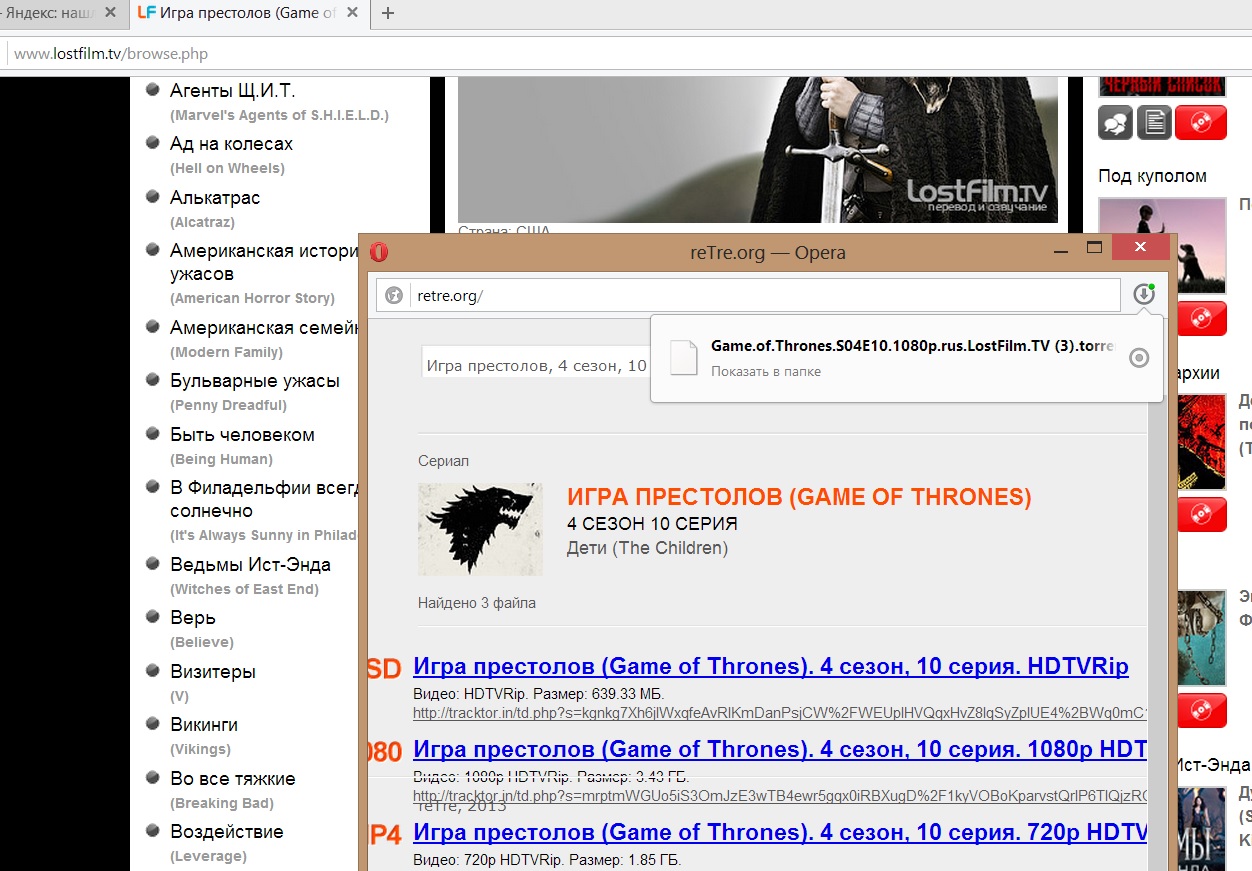Click the Opera downloads icon in popup toolbar
Viewport: 1252px width, 871px height.
pos(1143,294)
